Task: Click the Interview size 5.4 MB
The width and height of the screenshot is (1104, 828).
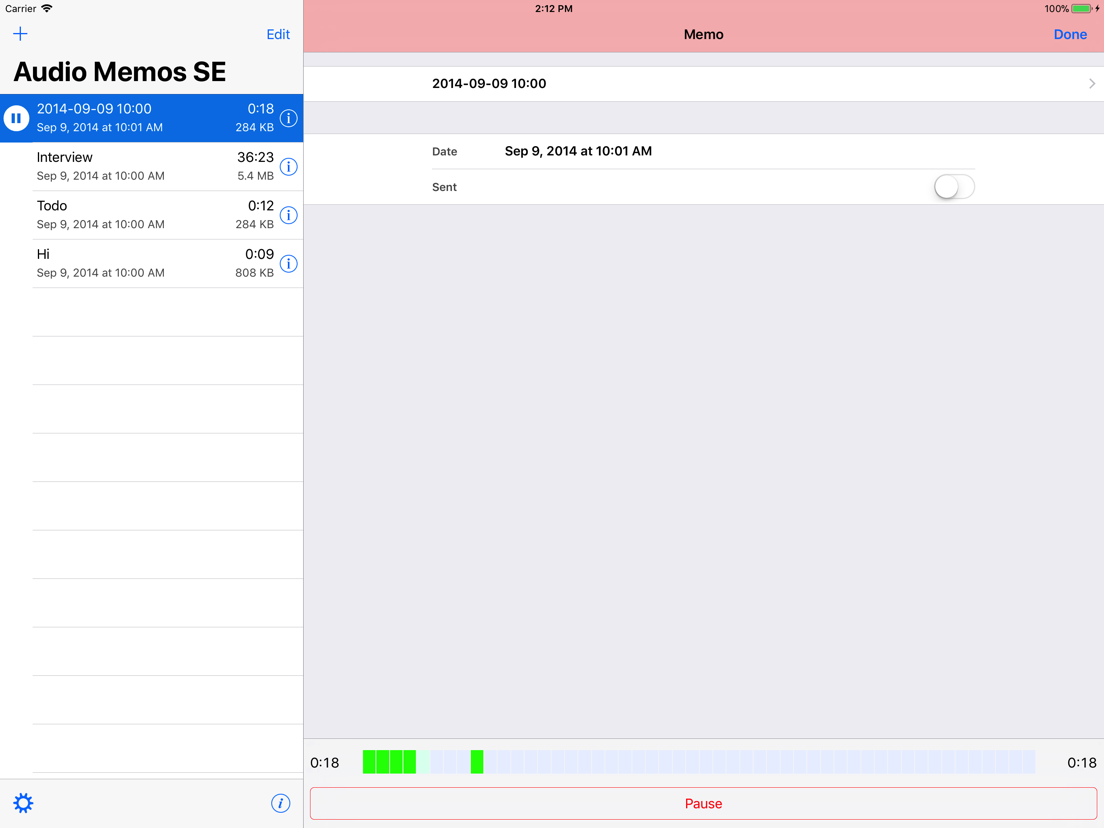Action: pyautogui.click(x=256, y=176)
